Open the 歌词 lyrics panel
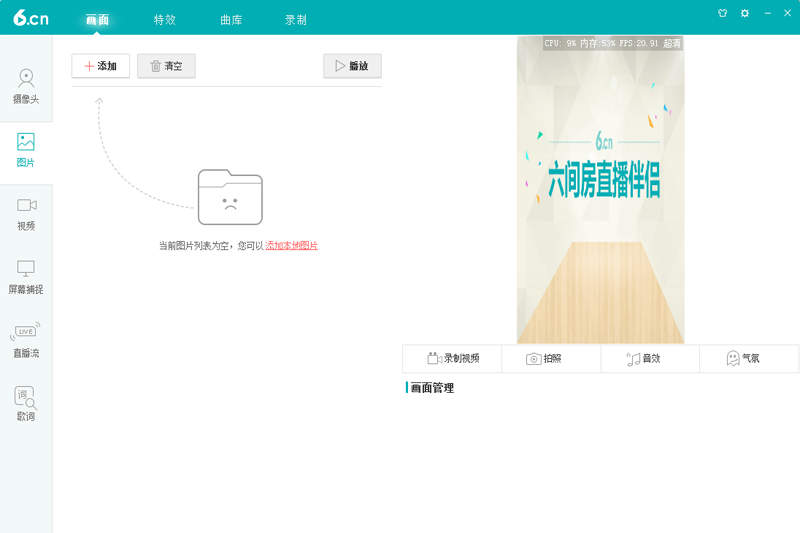 tap(26, 404)
